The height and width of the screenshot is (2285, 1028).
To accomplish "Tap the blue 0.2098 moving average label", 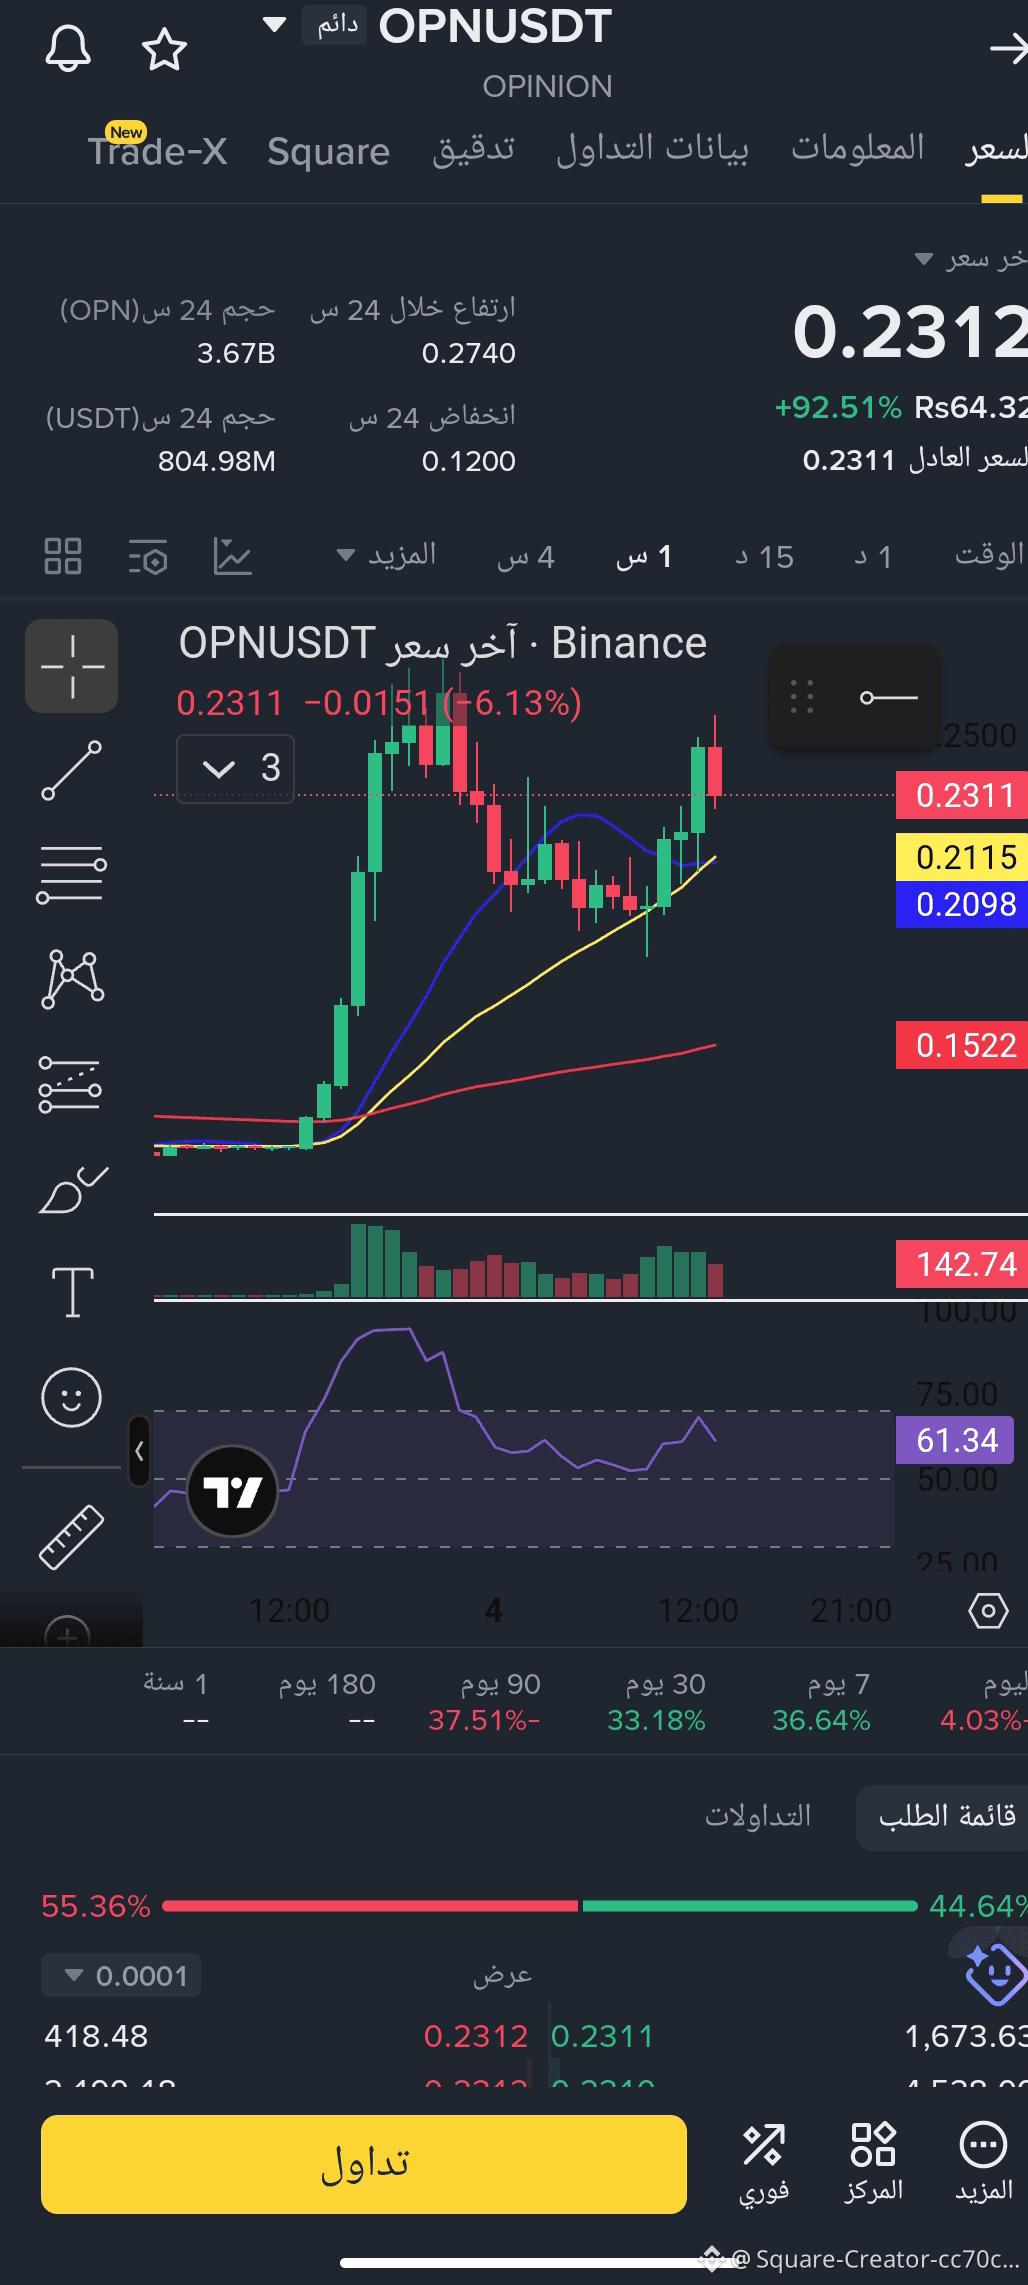I will tap(963, 904).
